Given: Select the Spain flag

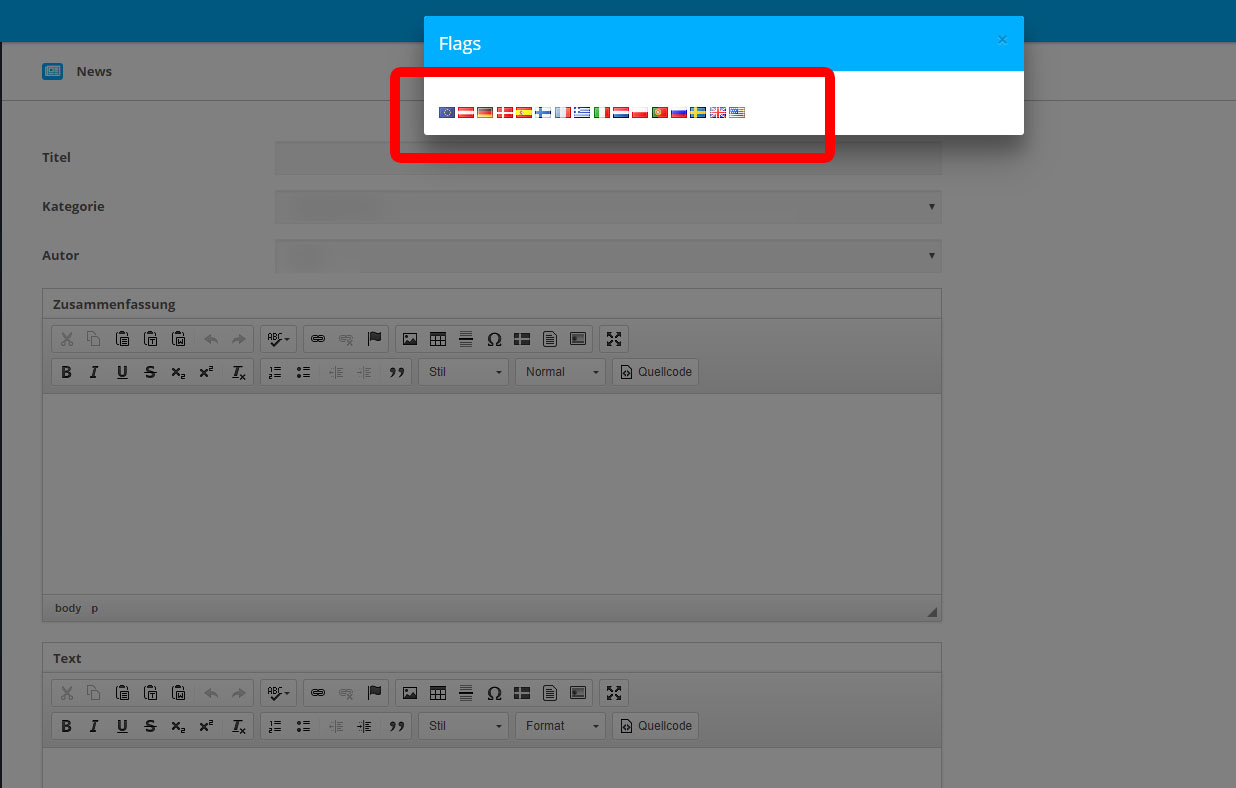Looking at the screenshot, I should pyautogui.click(x=524, y=113).
